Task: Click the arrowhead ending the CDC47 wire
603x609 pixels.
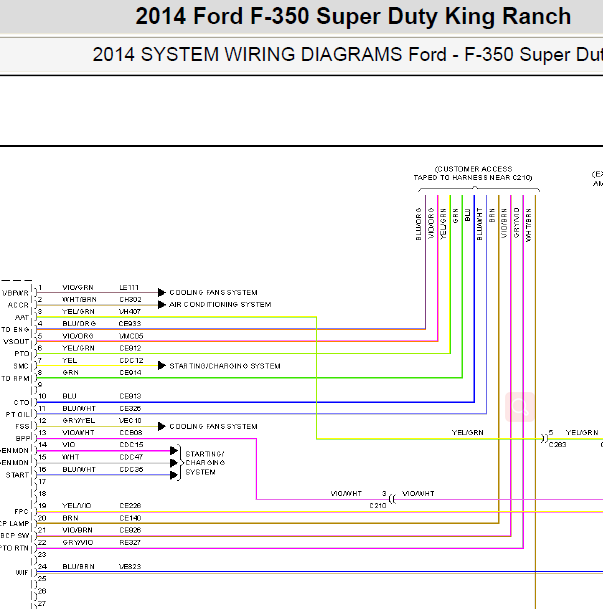Action: (174, 463)
